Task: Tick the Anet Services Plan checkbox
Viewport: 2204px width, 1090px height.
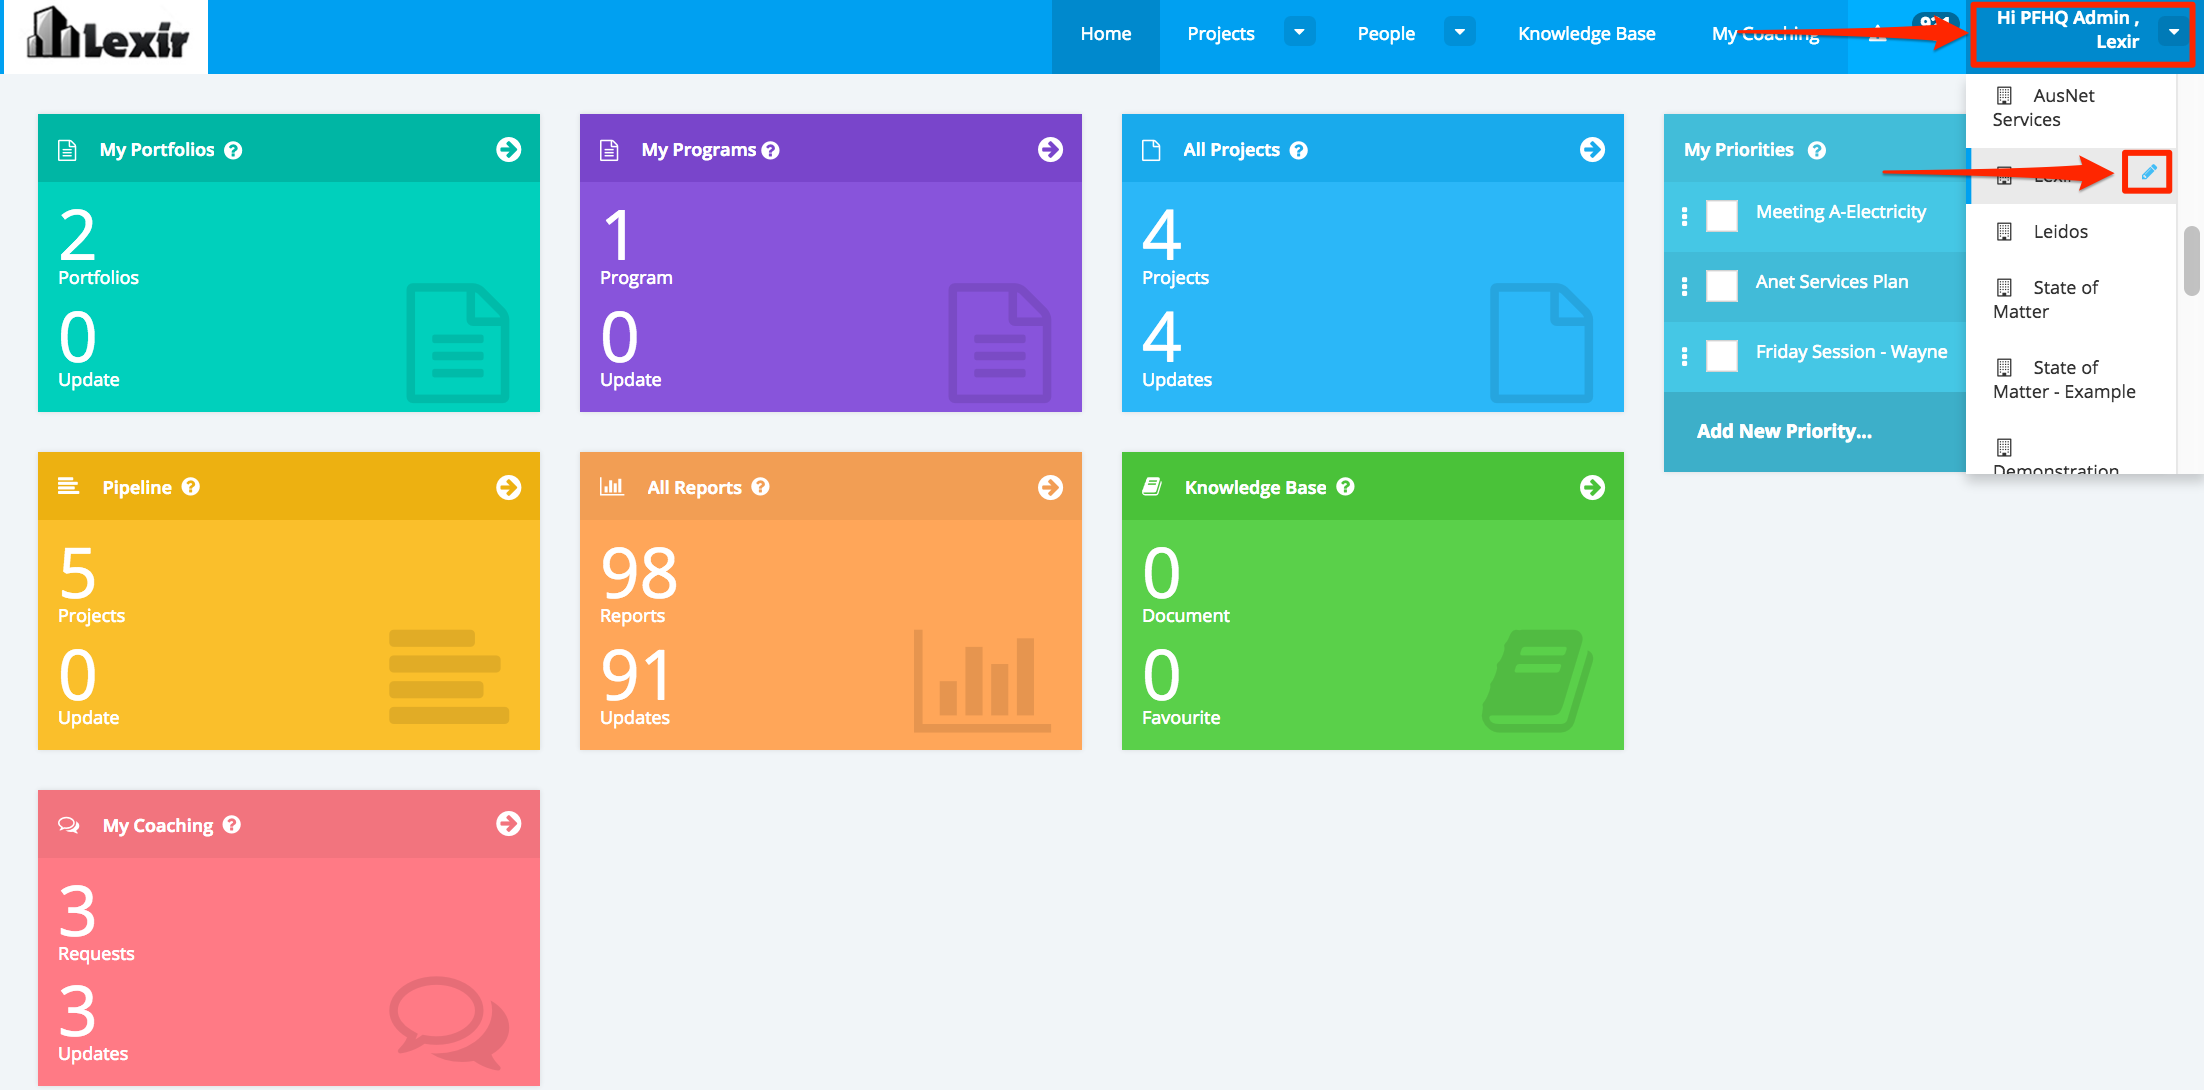Action: click(1721, 285)
